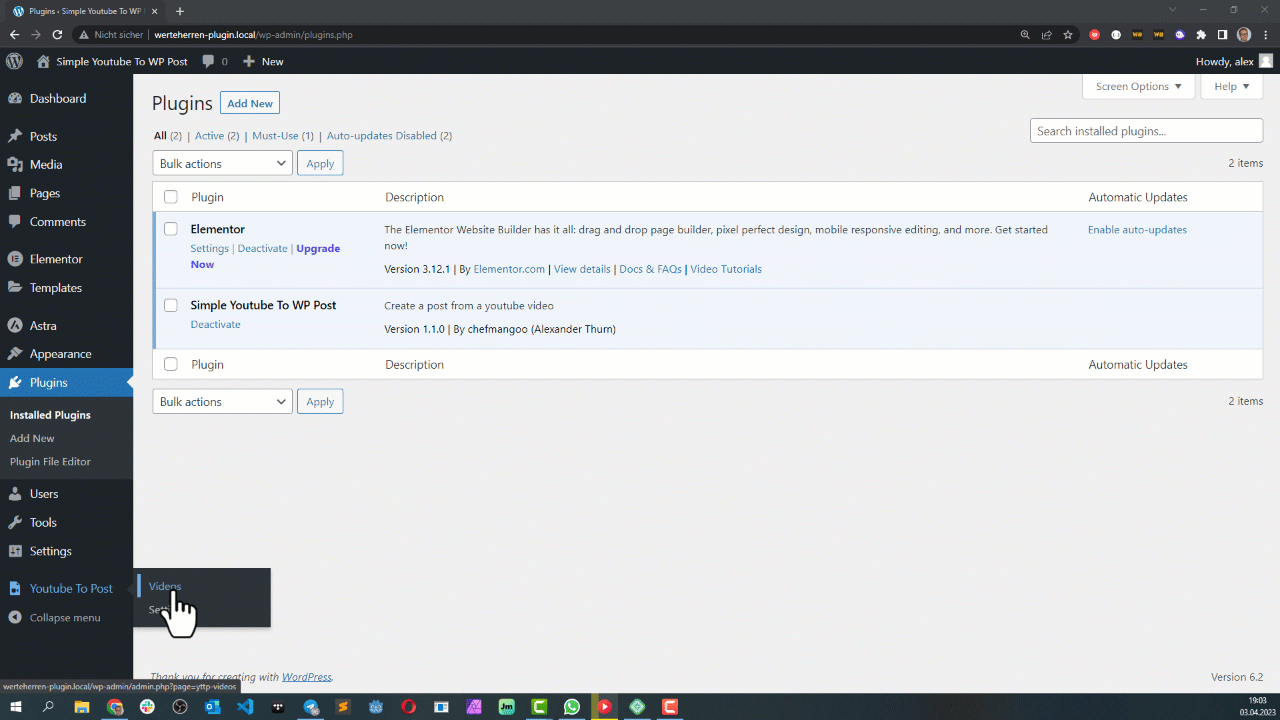Open a new browser tab
This screenshot has width=1280, height=720.
point(180,11)
